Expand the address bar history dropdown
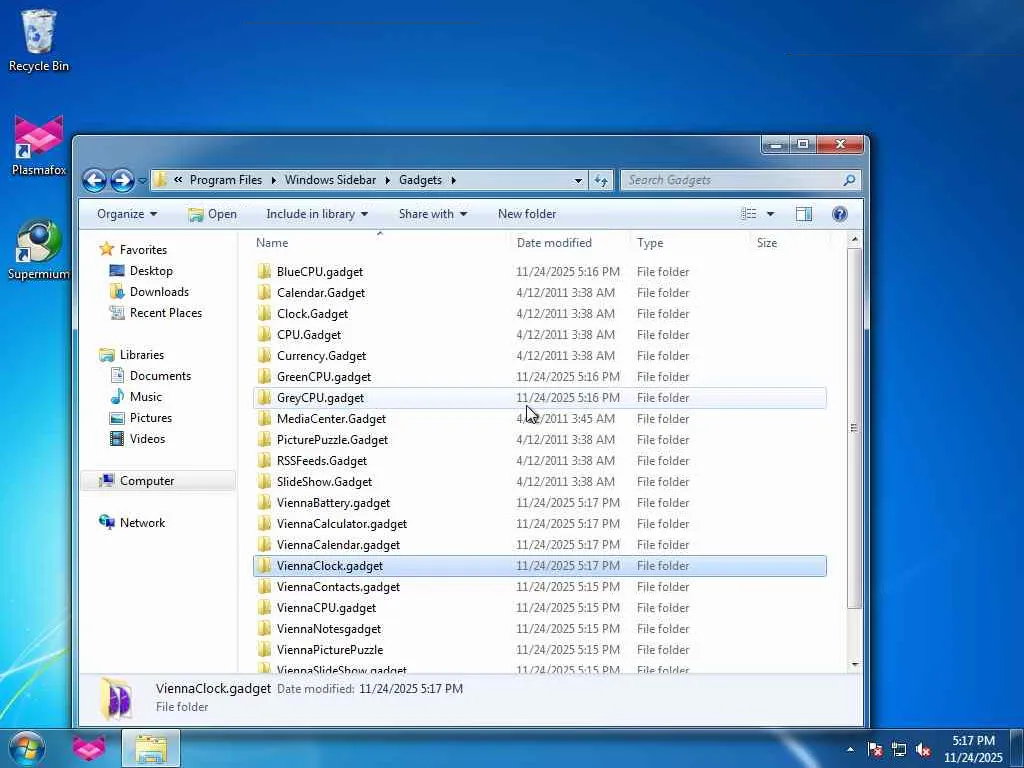The height and width of the screenshot is (768, 1024). coord(578,181)
